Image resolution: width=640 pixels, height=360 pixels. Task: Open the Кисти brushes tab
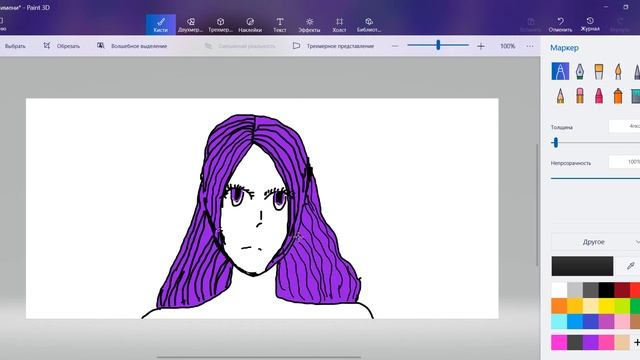161,24
